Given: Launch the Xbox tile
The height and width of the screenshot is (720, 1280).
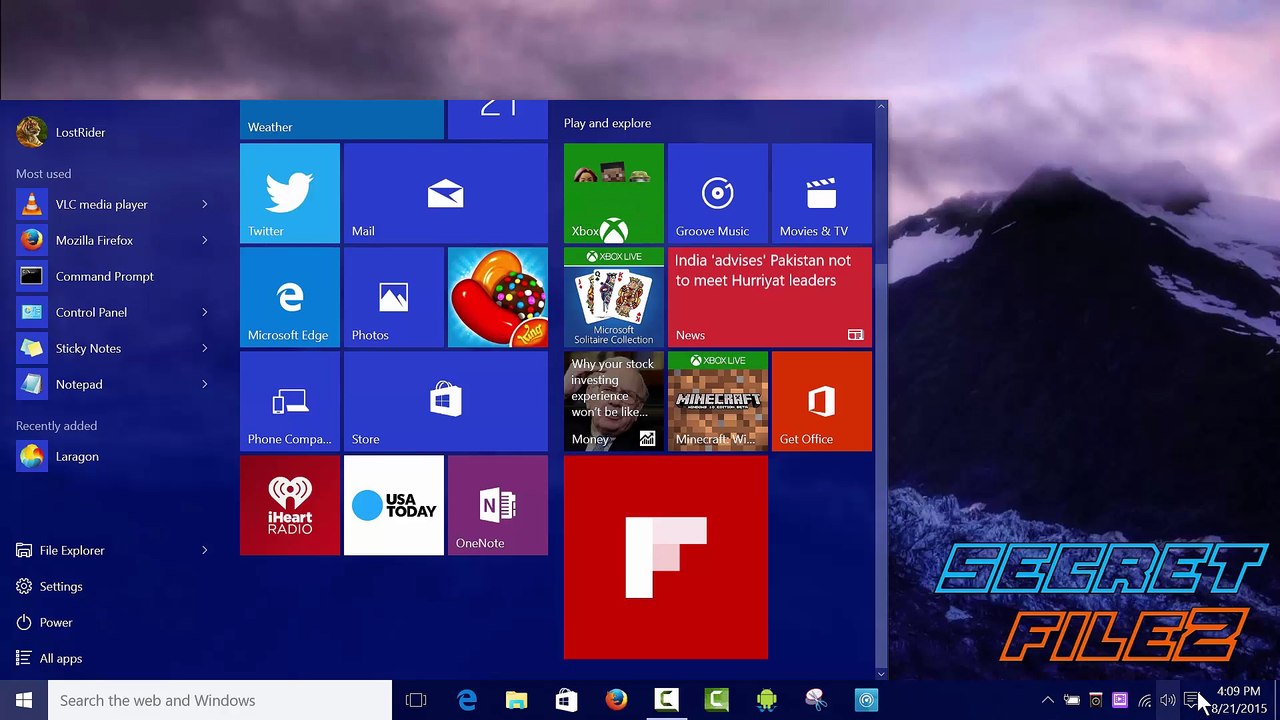Looking at the screenshot, I should point(614,193).
